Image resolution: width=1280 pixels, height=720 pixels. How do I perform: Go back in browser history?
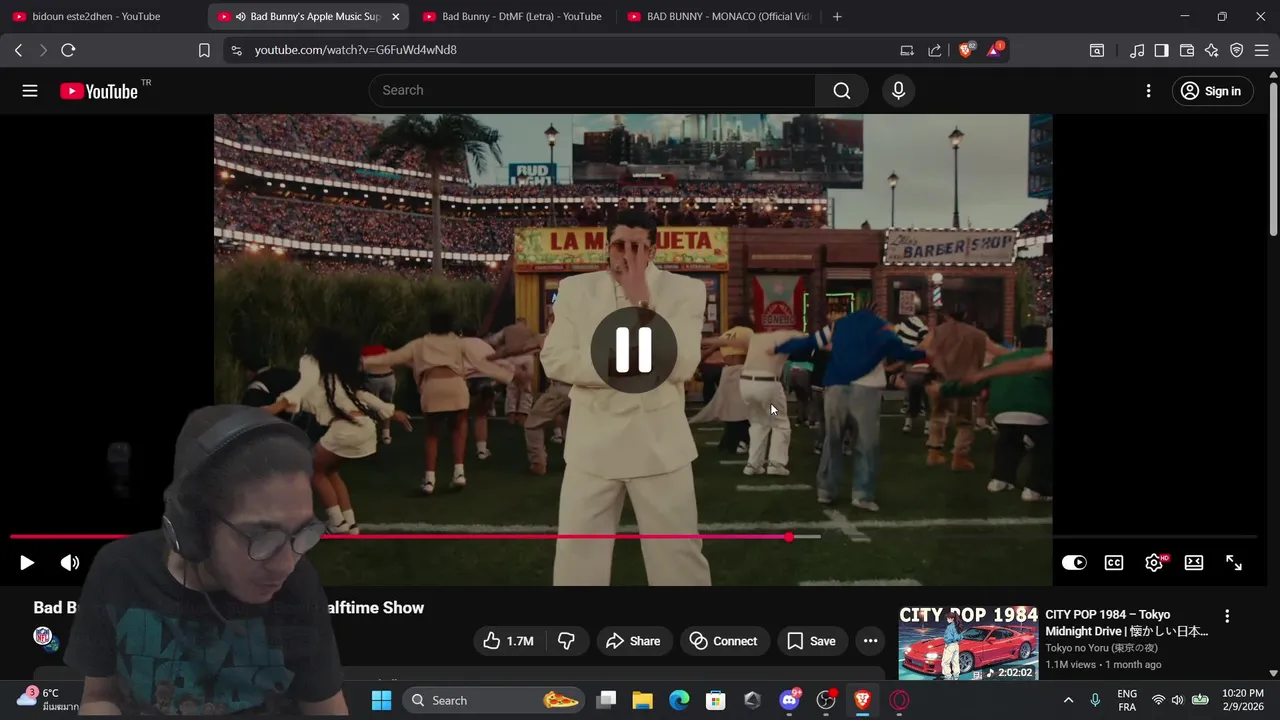coord(18,50)
